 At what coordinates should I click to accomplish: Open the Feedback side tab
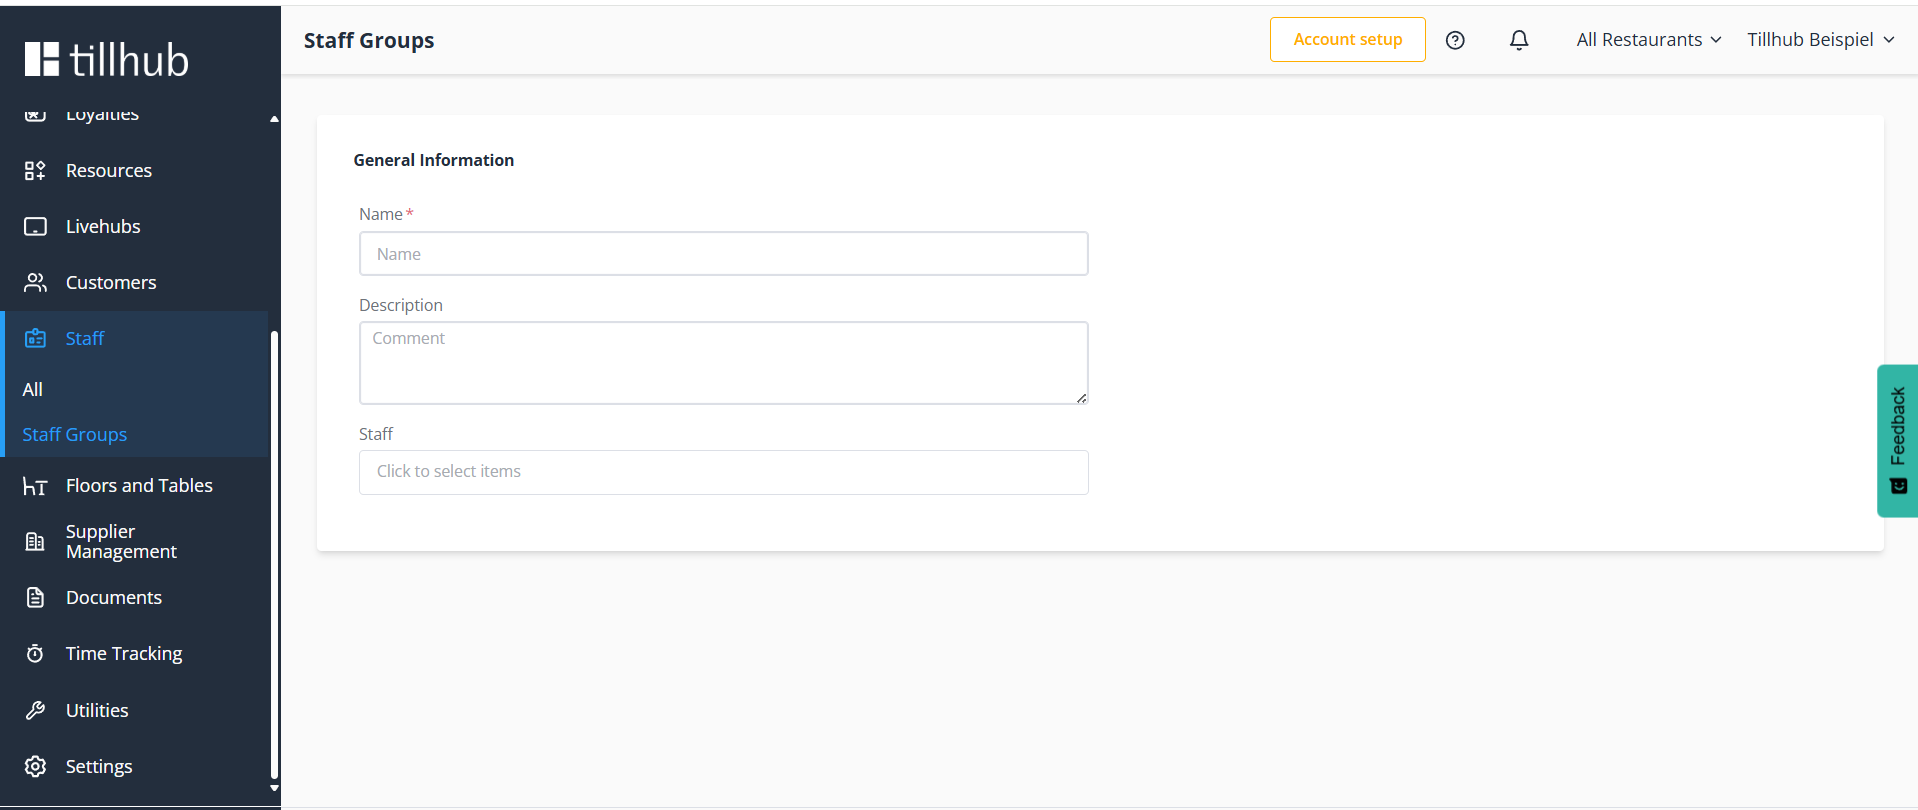coord(1897,440)
